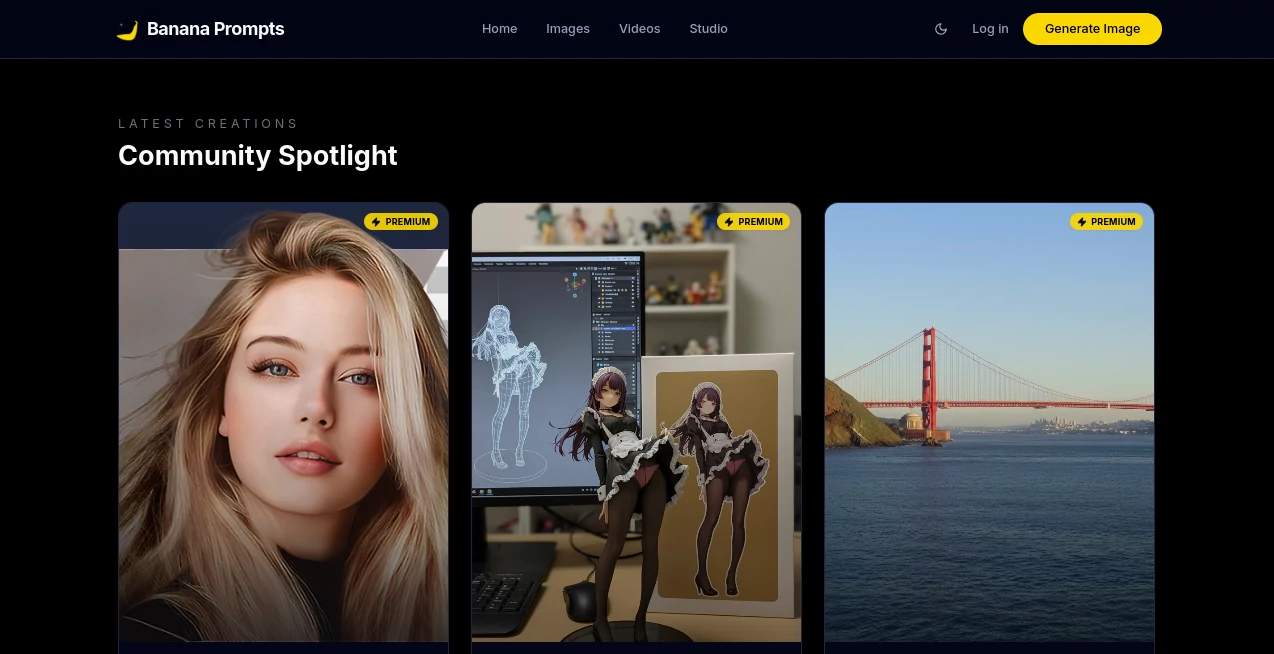Viewport: 1274px width, 654px height.
Task: Click PREMIUM badge on the anime figure card
Action: [x=754, y=222]
